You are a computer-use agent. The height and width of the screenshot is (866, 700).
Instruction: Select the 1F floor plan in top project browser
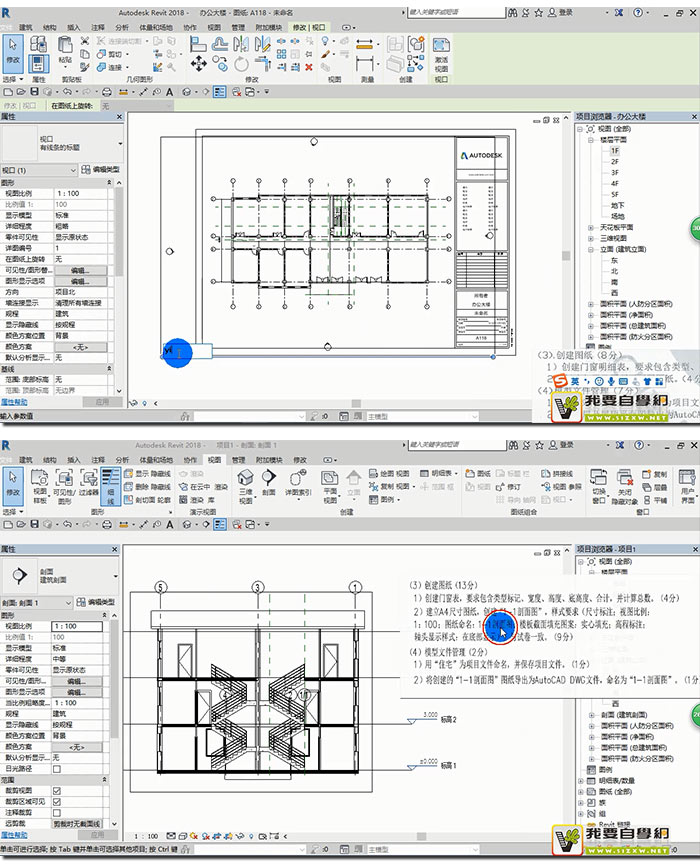pos(615,151)
